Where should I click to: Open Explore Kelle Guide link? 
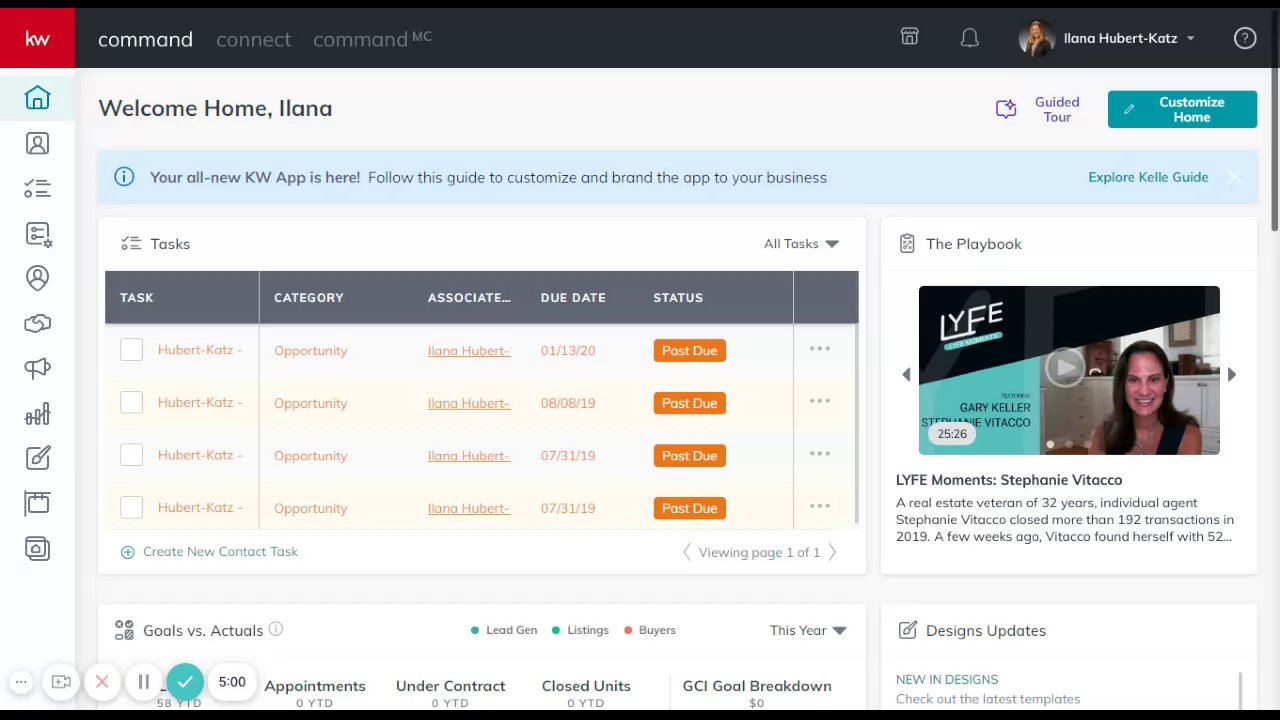pyautogui.click(x=1148, y=177)
